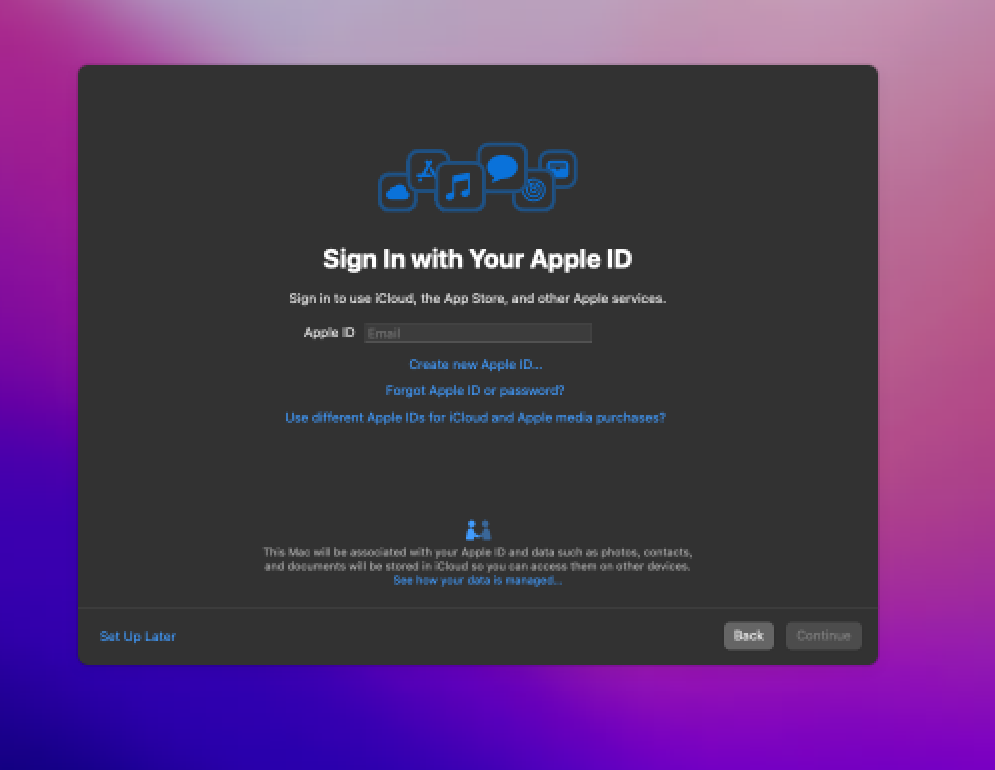Click the spiral Find My icon
Image resolution: width=995 pixels, height=770 pixels.
point(534,190)
